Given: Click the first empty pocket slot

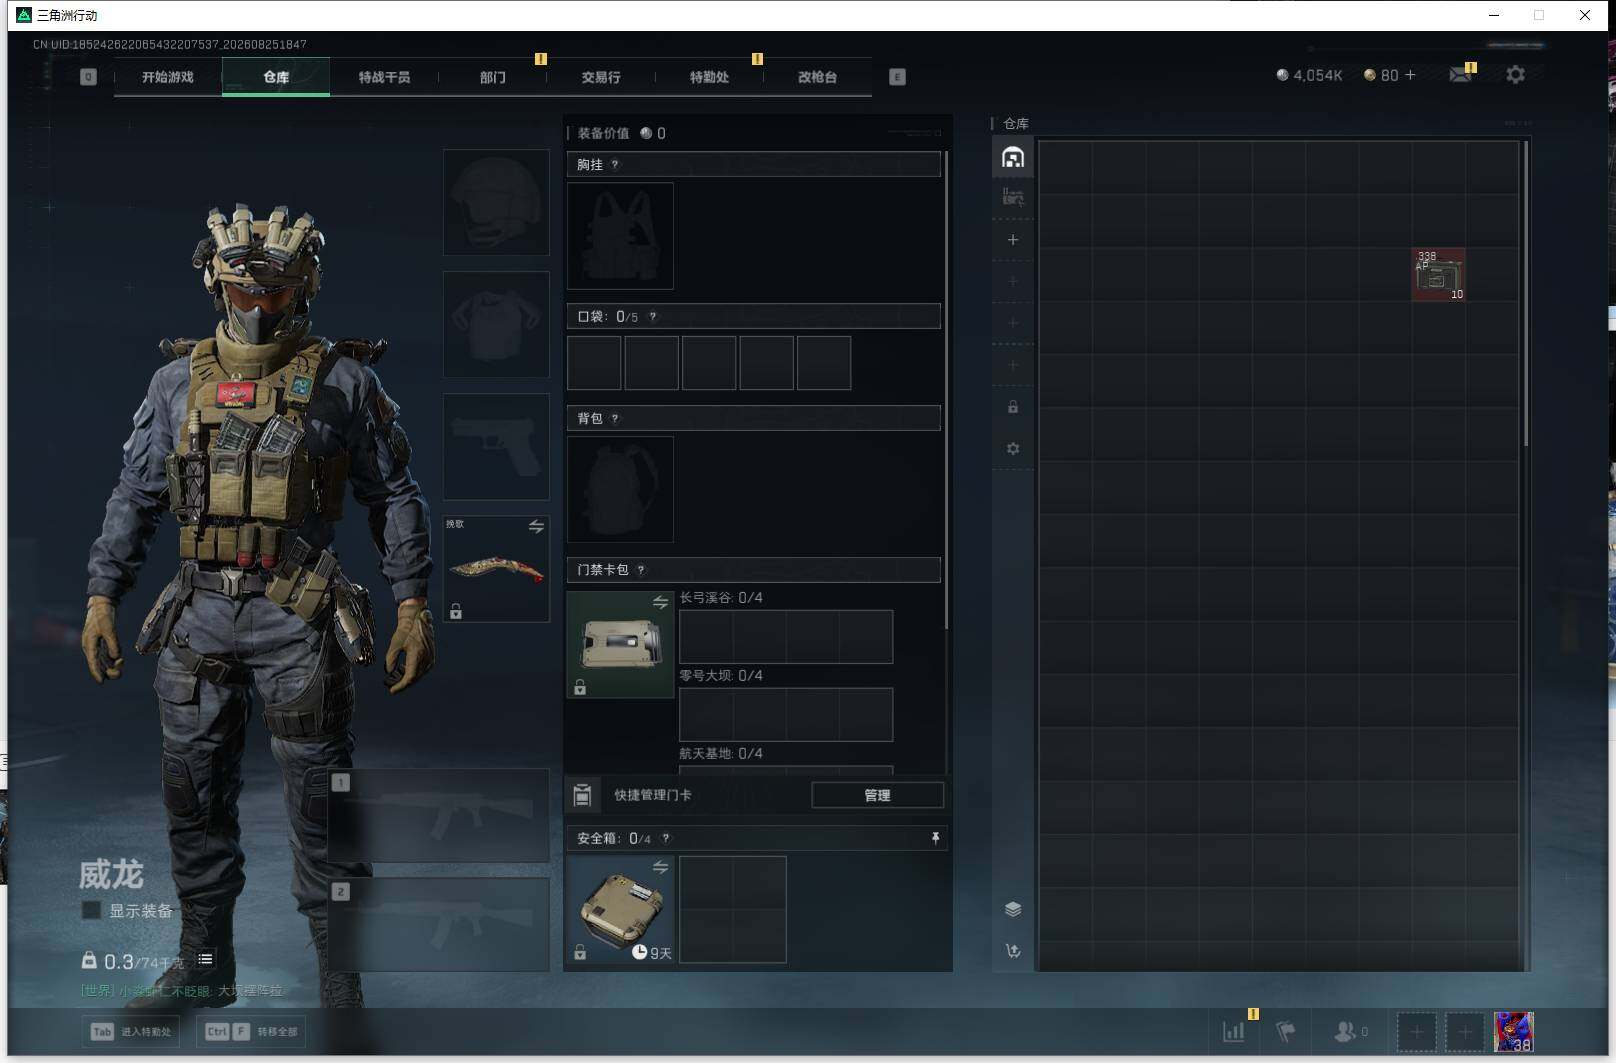Looking at the screenshot, I should tap(594, 362).
